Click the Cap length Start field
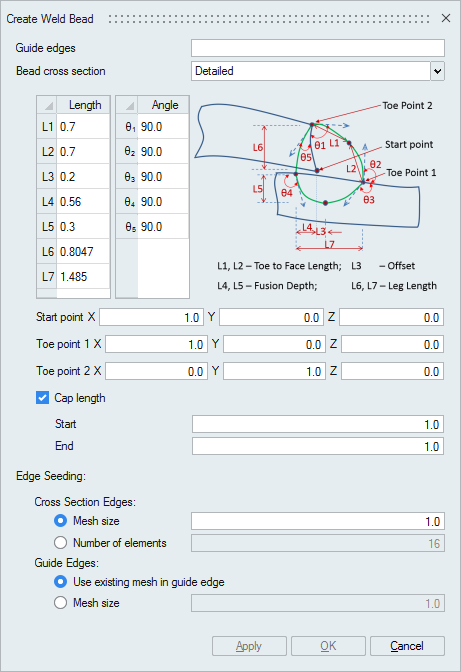Viewport: 461px width, 672px height. tap(318, 424)
